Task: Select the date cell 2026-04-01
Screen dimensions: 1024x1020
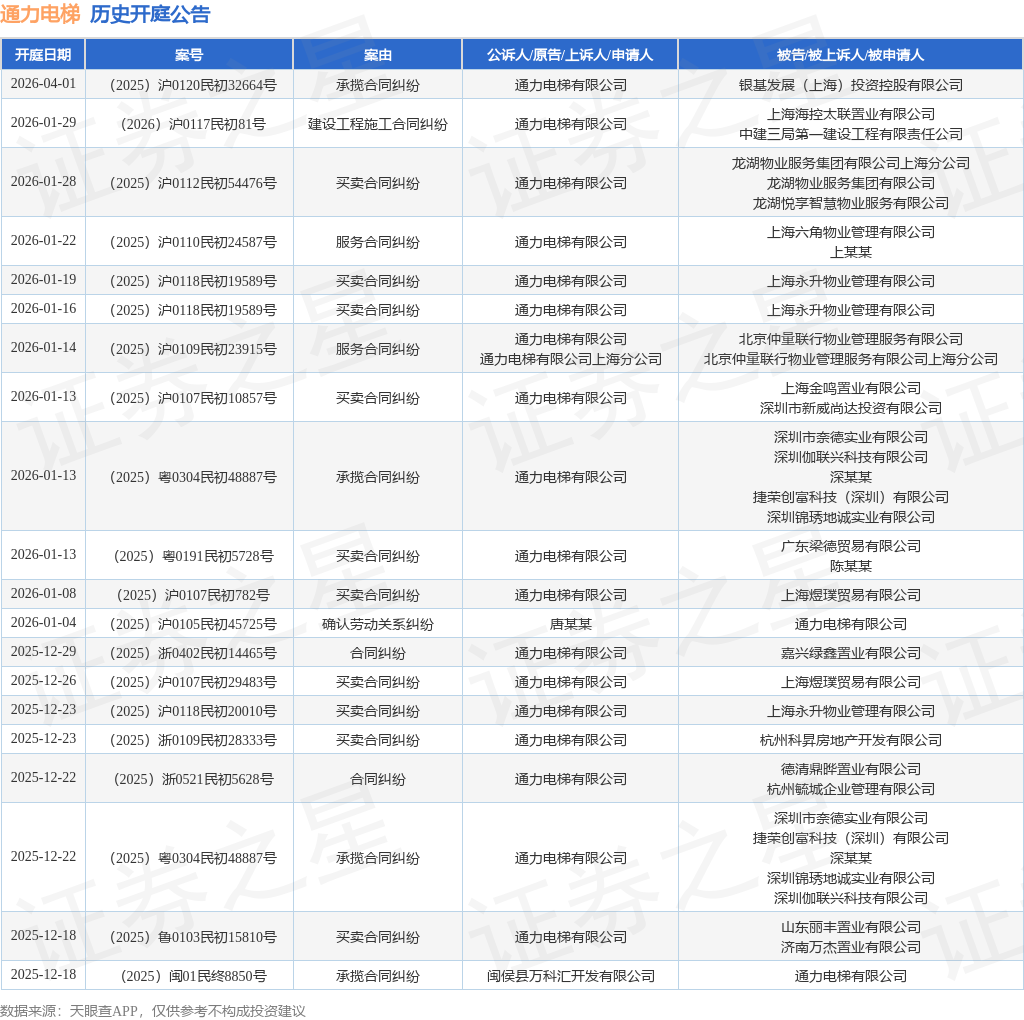Action: tap(43, 84)
